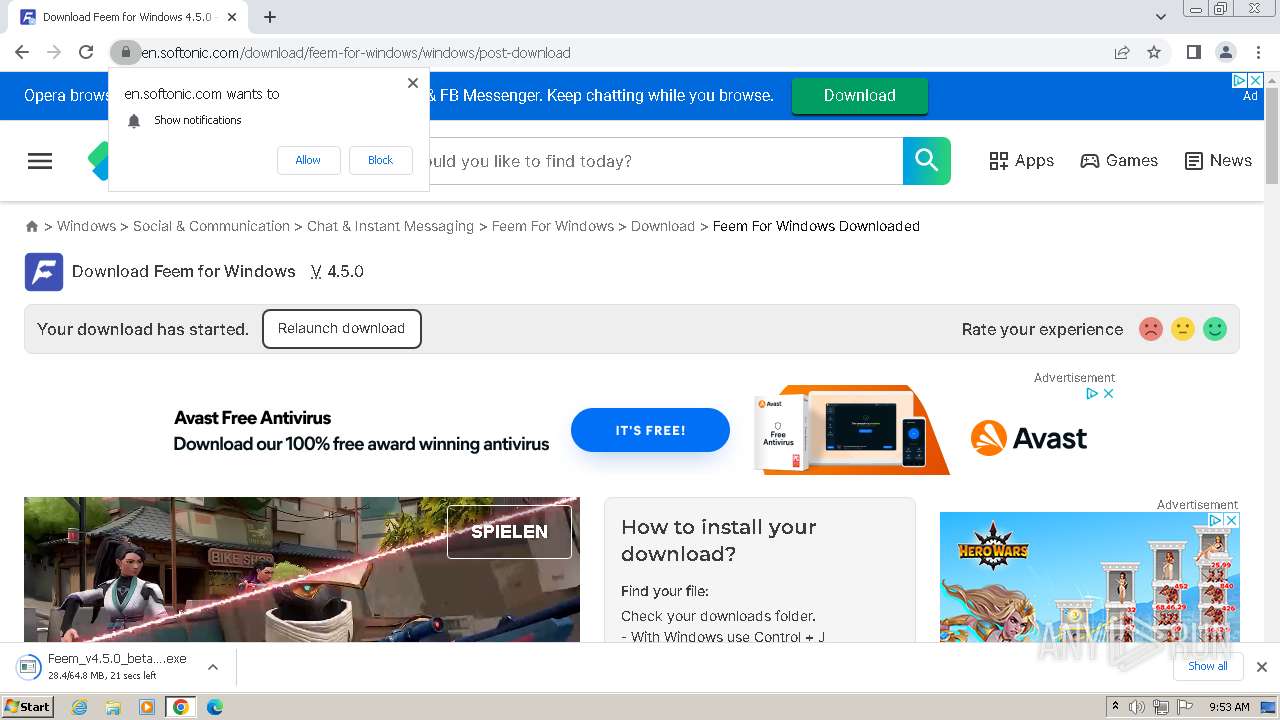
Task: Open the Apps section
Action: (1021, 161)
